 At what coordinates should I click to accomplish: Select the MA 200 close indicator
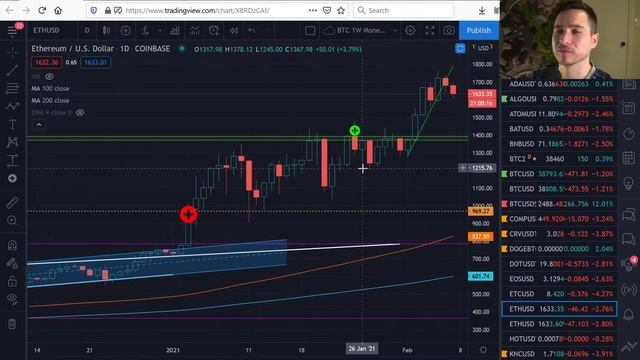(50, 100)
